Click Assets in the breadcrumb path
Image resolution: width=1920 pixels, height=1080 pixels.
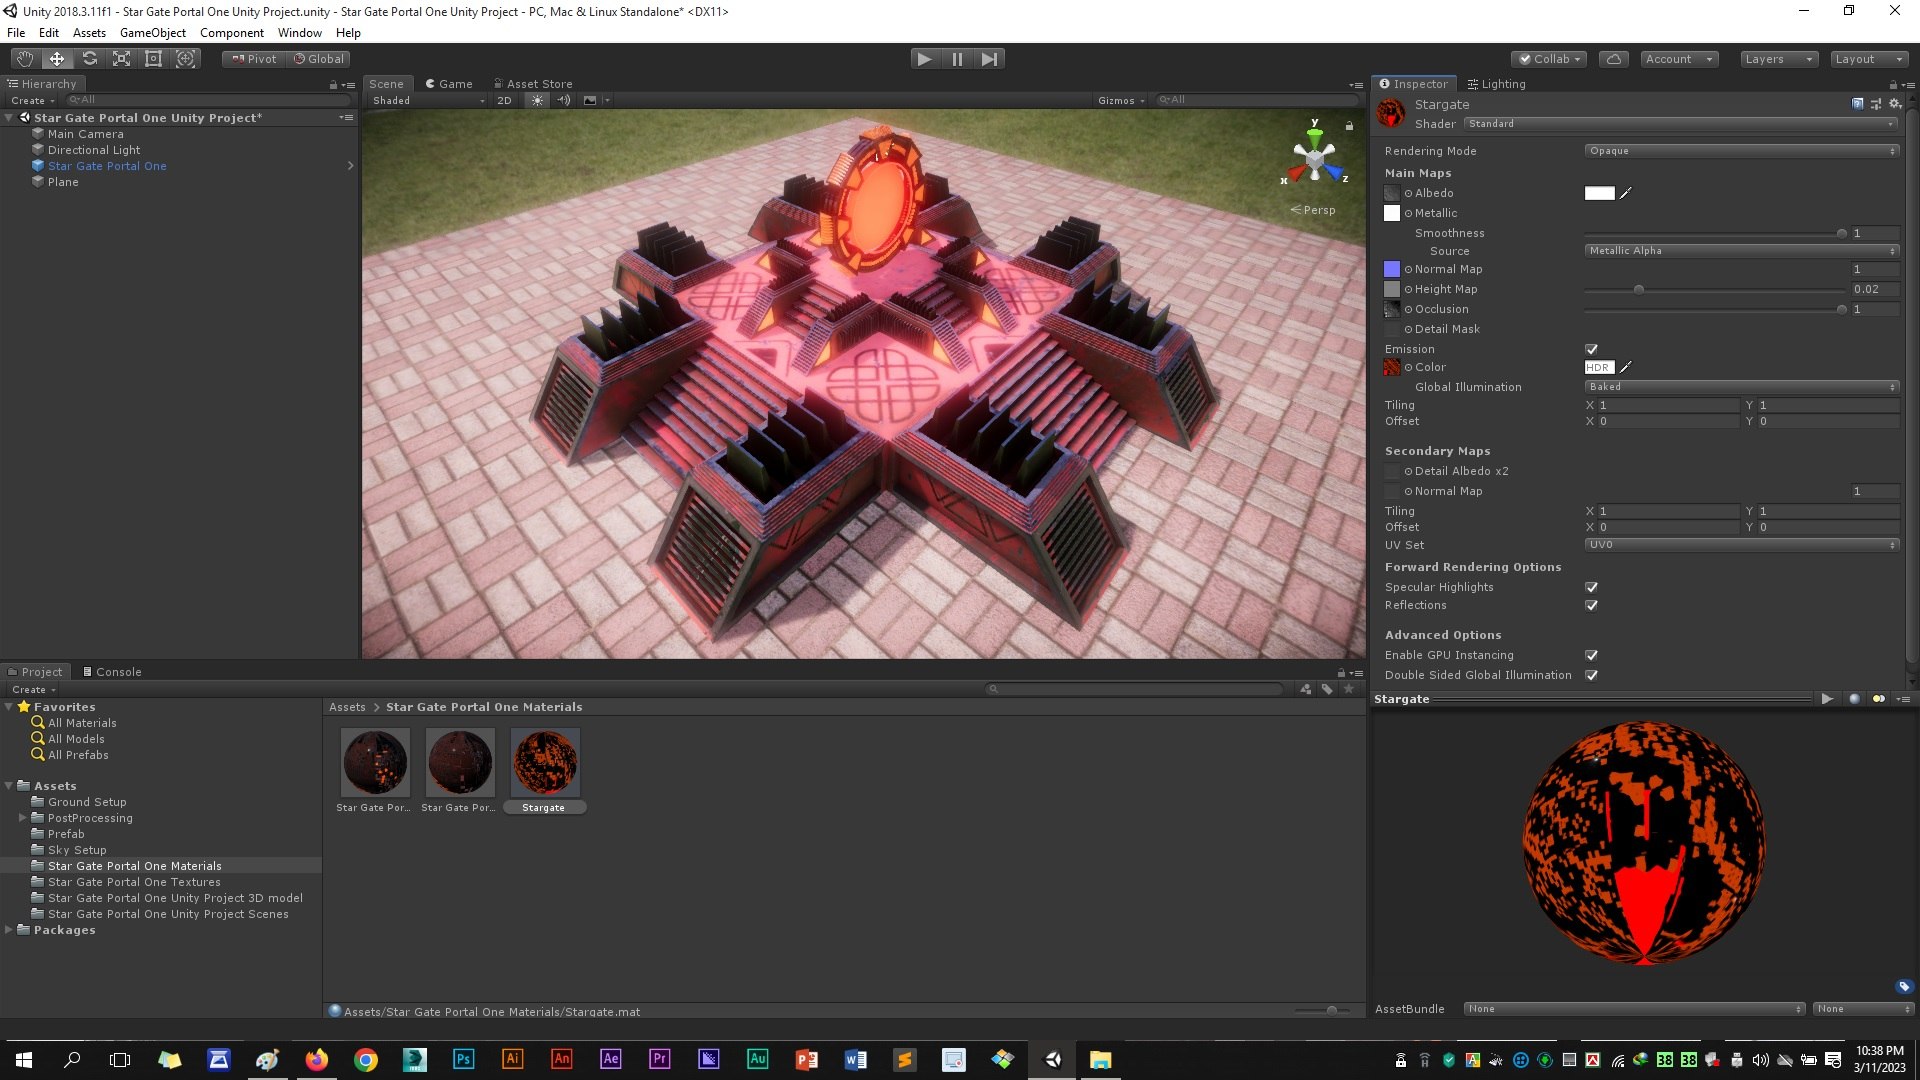347,707
